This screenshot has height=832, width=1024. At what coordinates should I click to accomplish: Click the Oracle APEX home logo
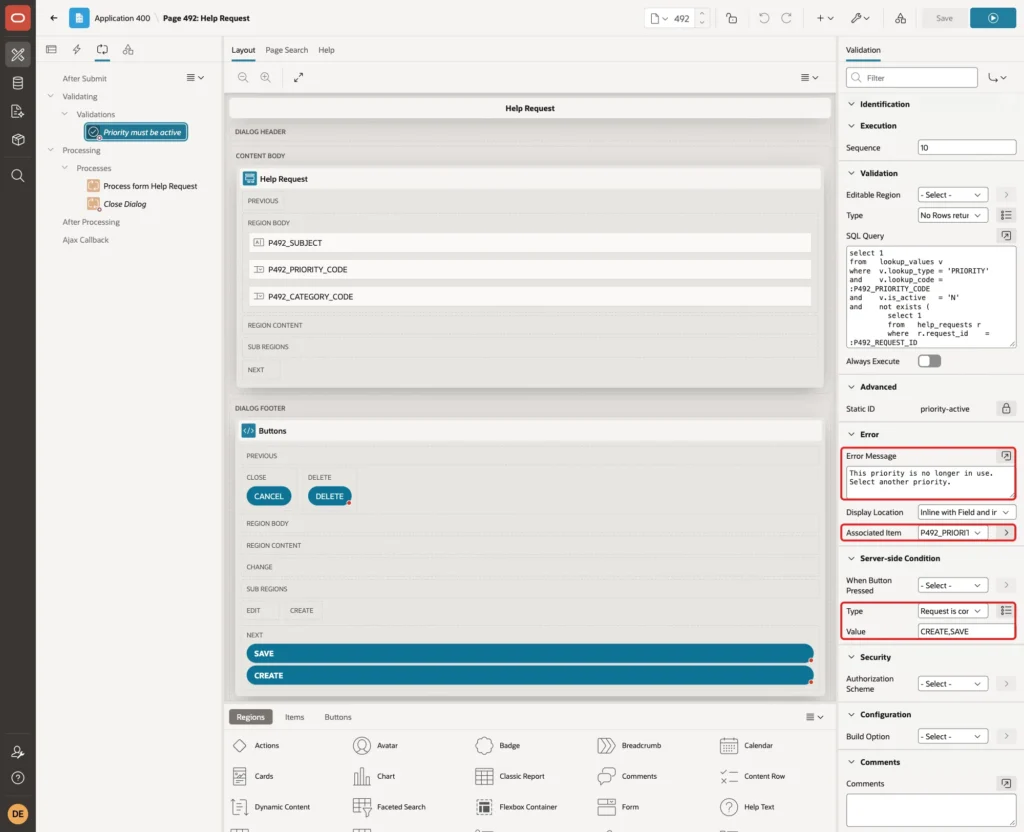18,18
